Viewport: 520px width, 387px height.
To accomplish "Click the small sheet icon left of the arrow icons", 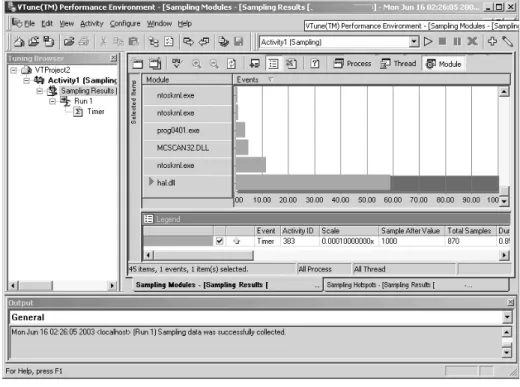I will (169, 42).
